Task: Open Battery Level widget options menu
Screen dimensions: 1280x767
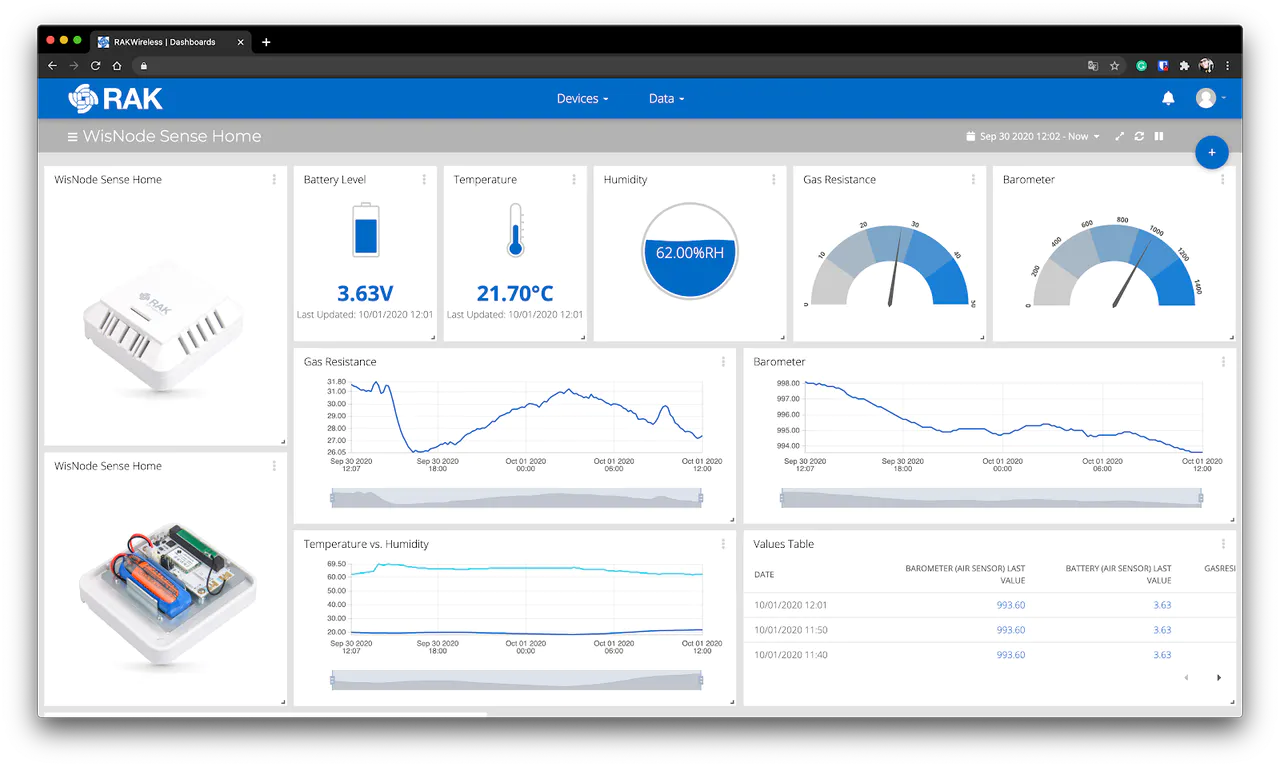Action: click(x=424, y=180)
